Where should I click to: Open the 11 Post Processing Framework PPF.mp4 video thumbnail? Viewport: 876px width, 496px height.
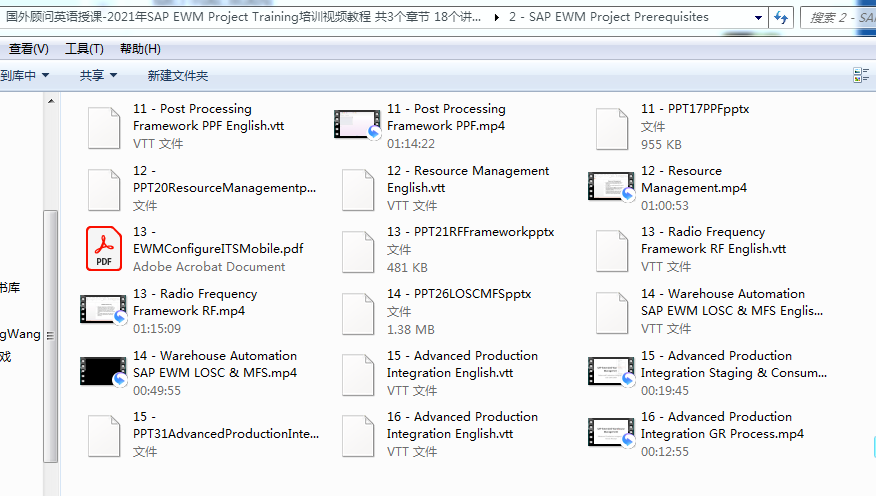pos(358,124)
